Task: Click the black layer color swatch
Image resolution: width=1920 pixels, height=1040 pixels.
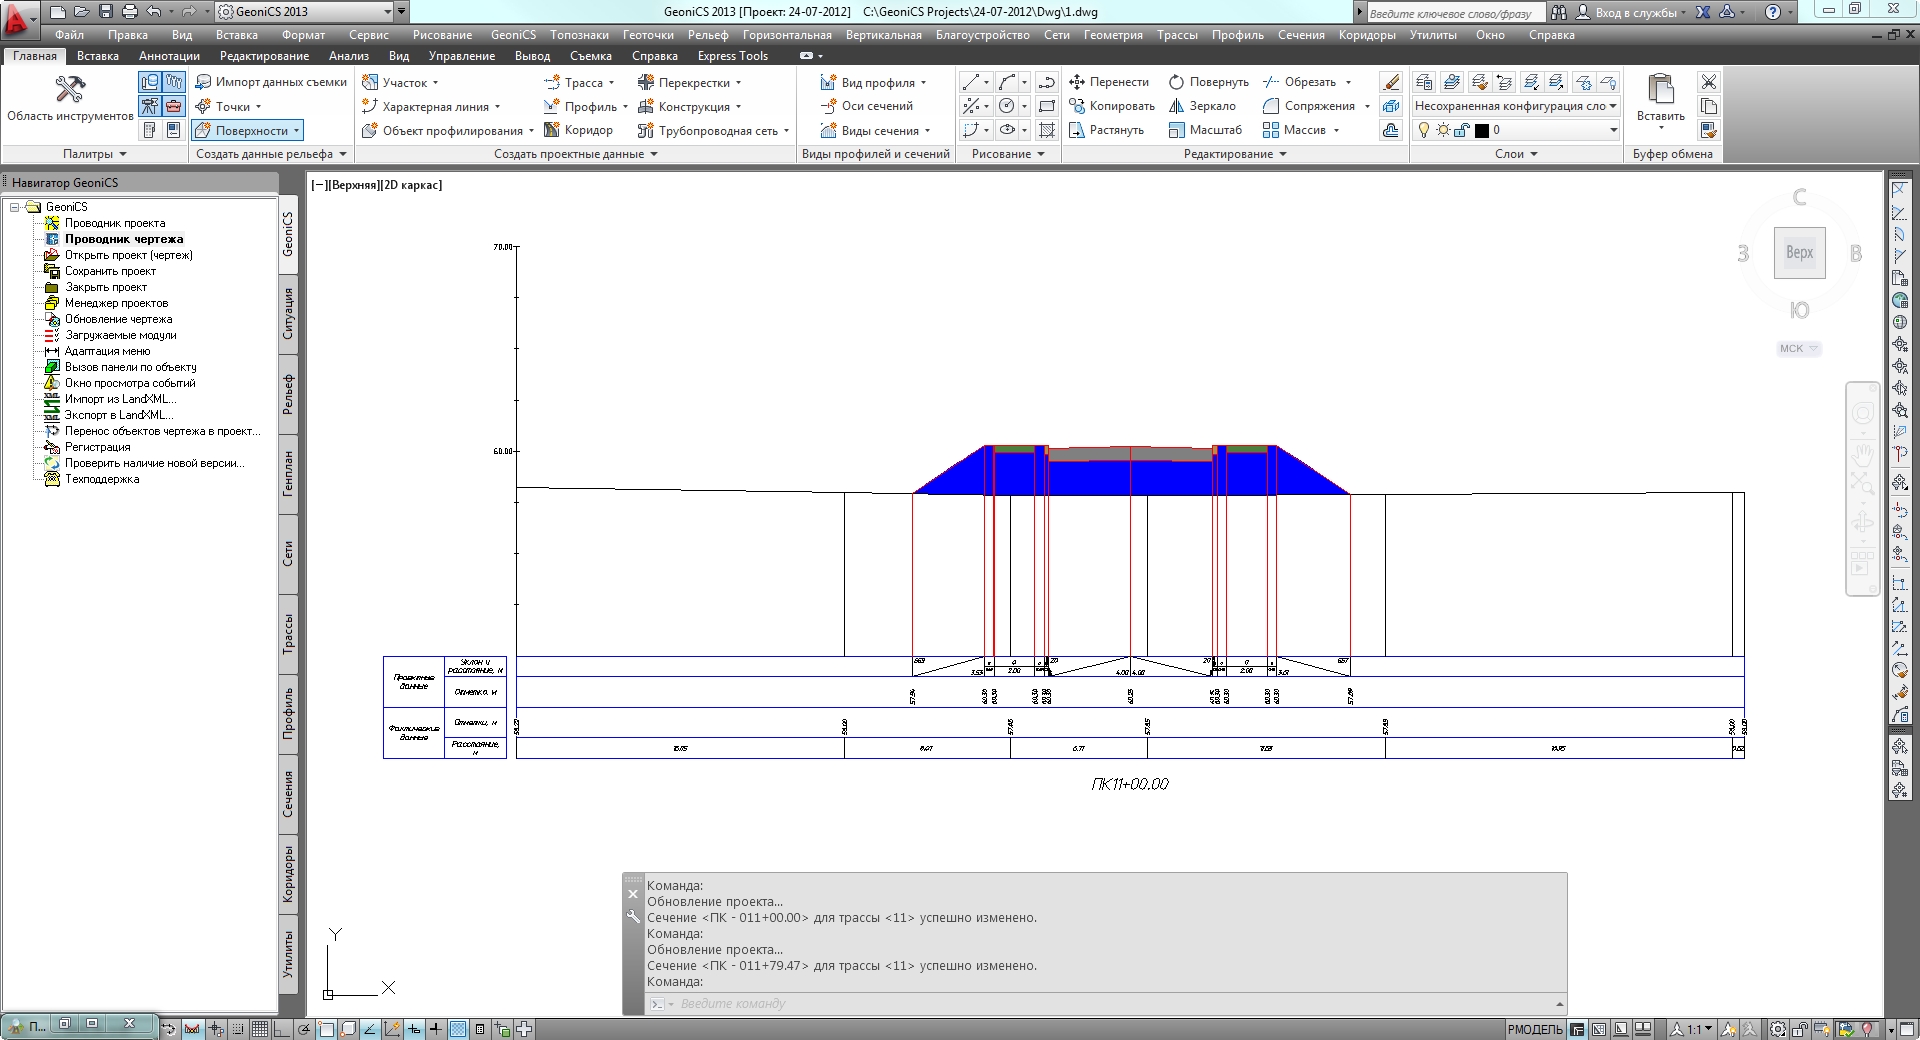Action: click(1482, 130)
